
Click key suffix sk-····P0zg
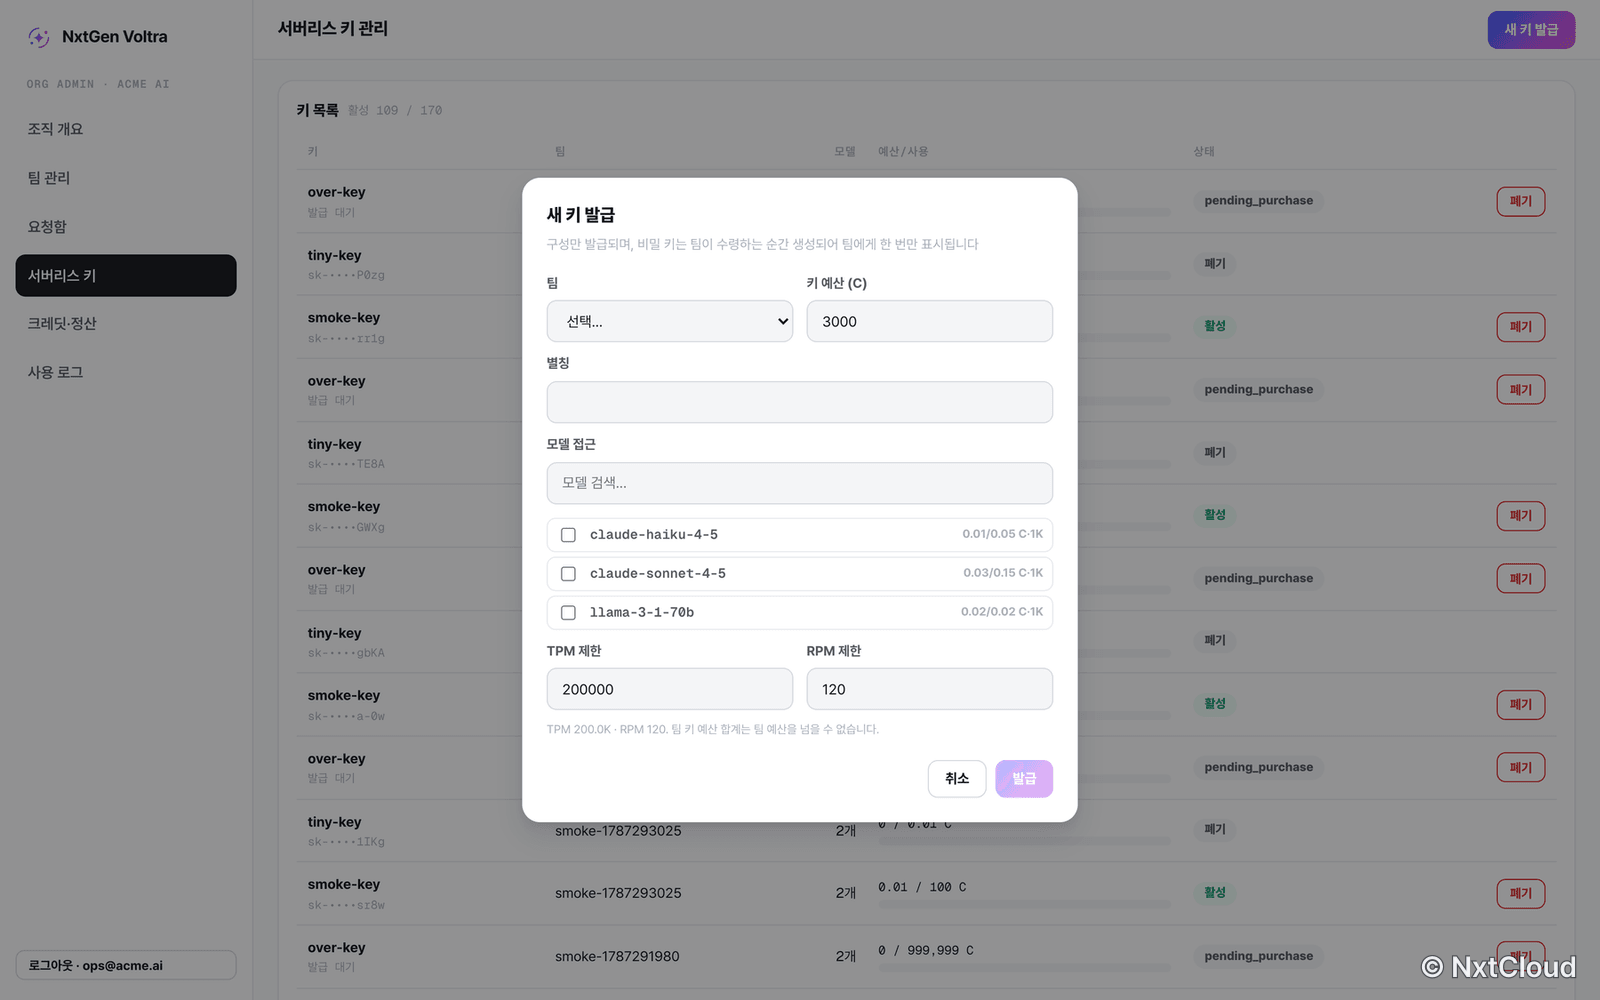click(x=346, y=275)
